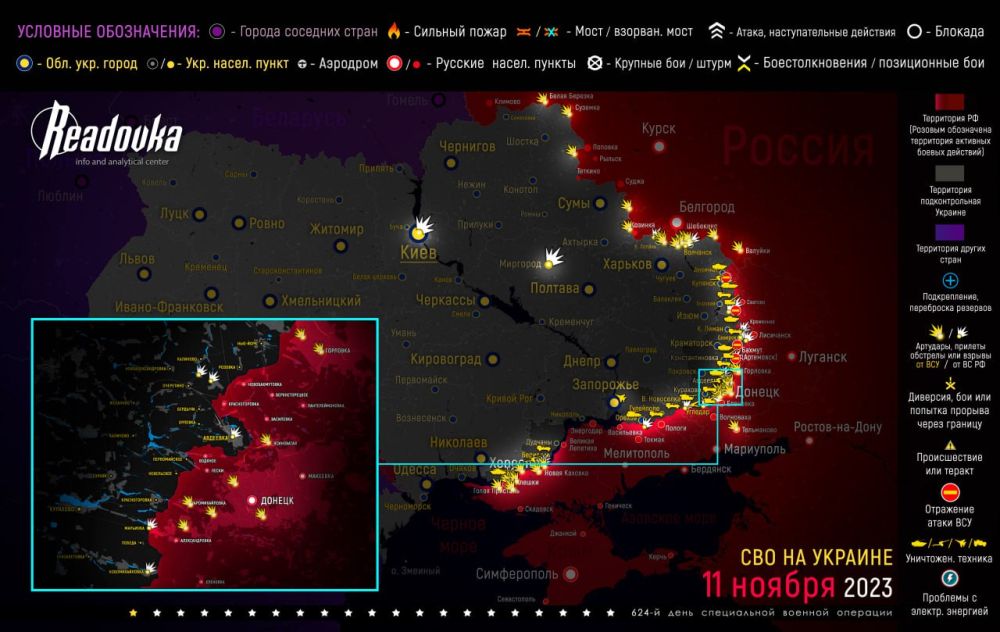Click the Чернигов city marker
The width and height of the screenshot is (1000, 632).
451,163
